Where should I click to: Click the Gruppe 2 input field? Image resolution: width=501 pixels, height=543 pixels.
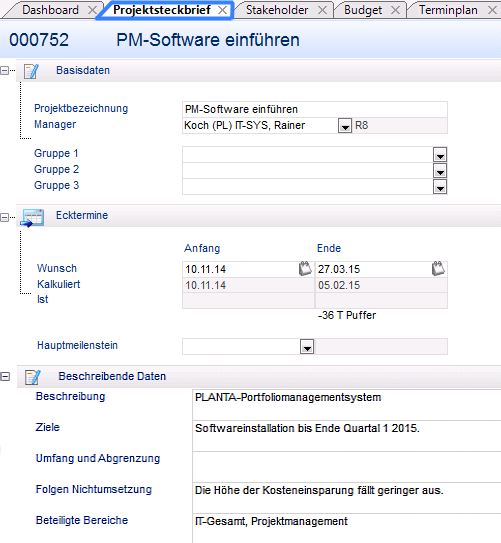coord(308,170)
